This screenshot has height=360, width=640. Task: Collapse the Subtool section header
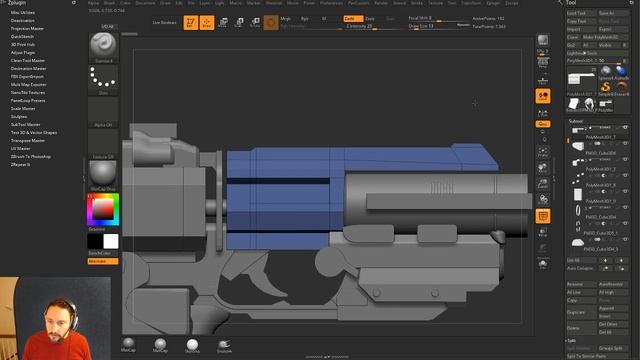coord(576,121)
